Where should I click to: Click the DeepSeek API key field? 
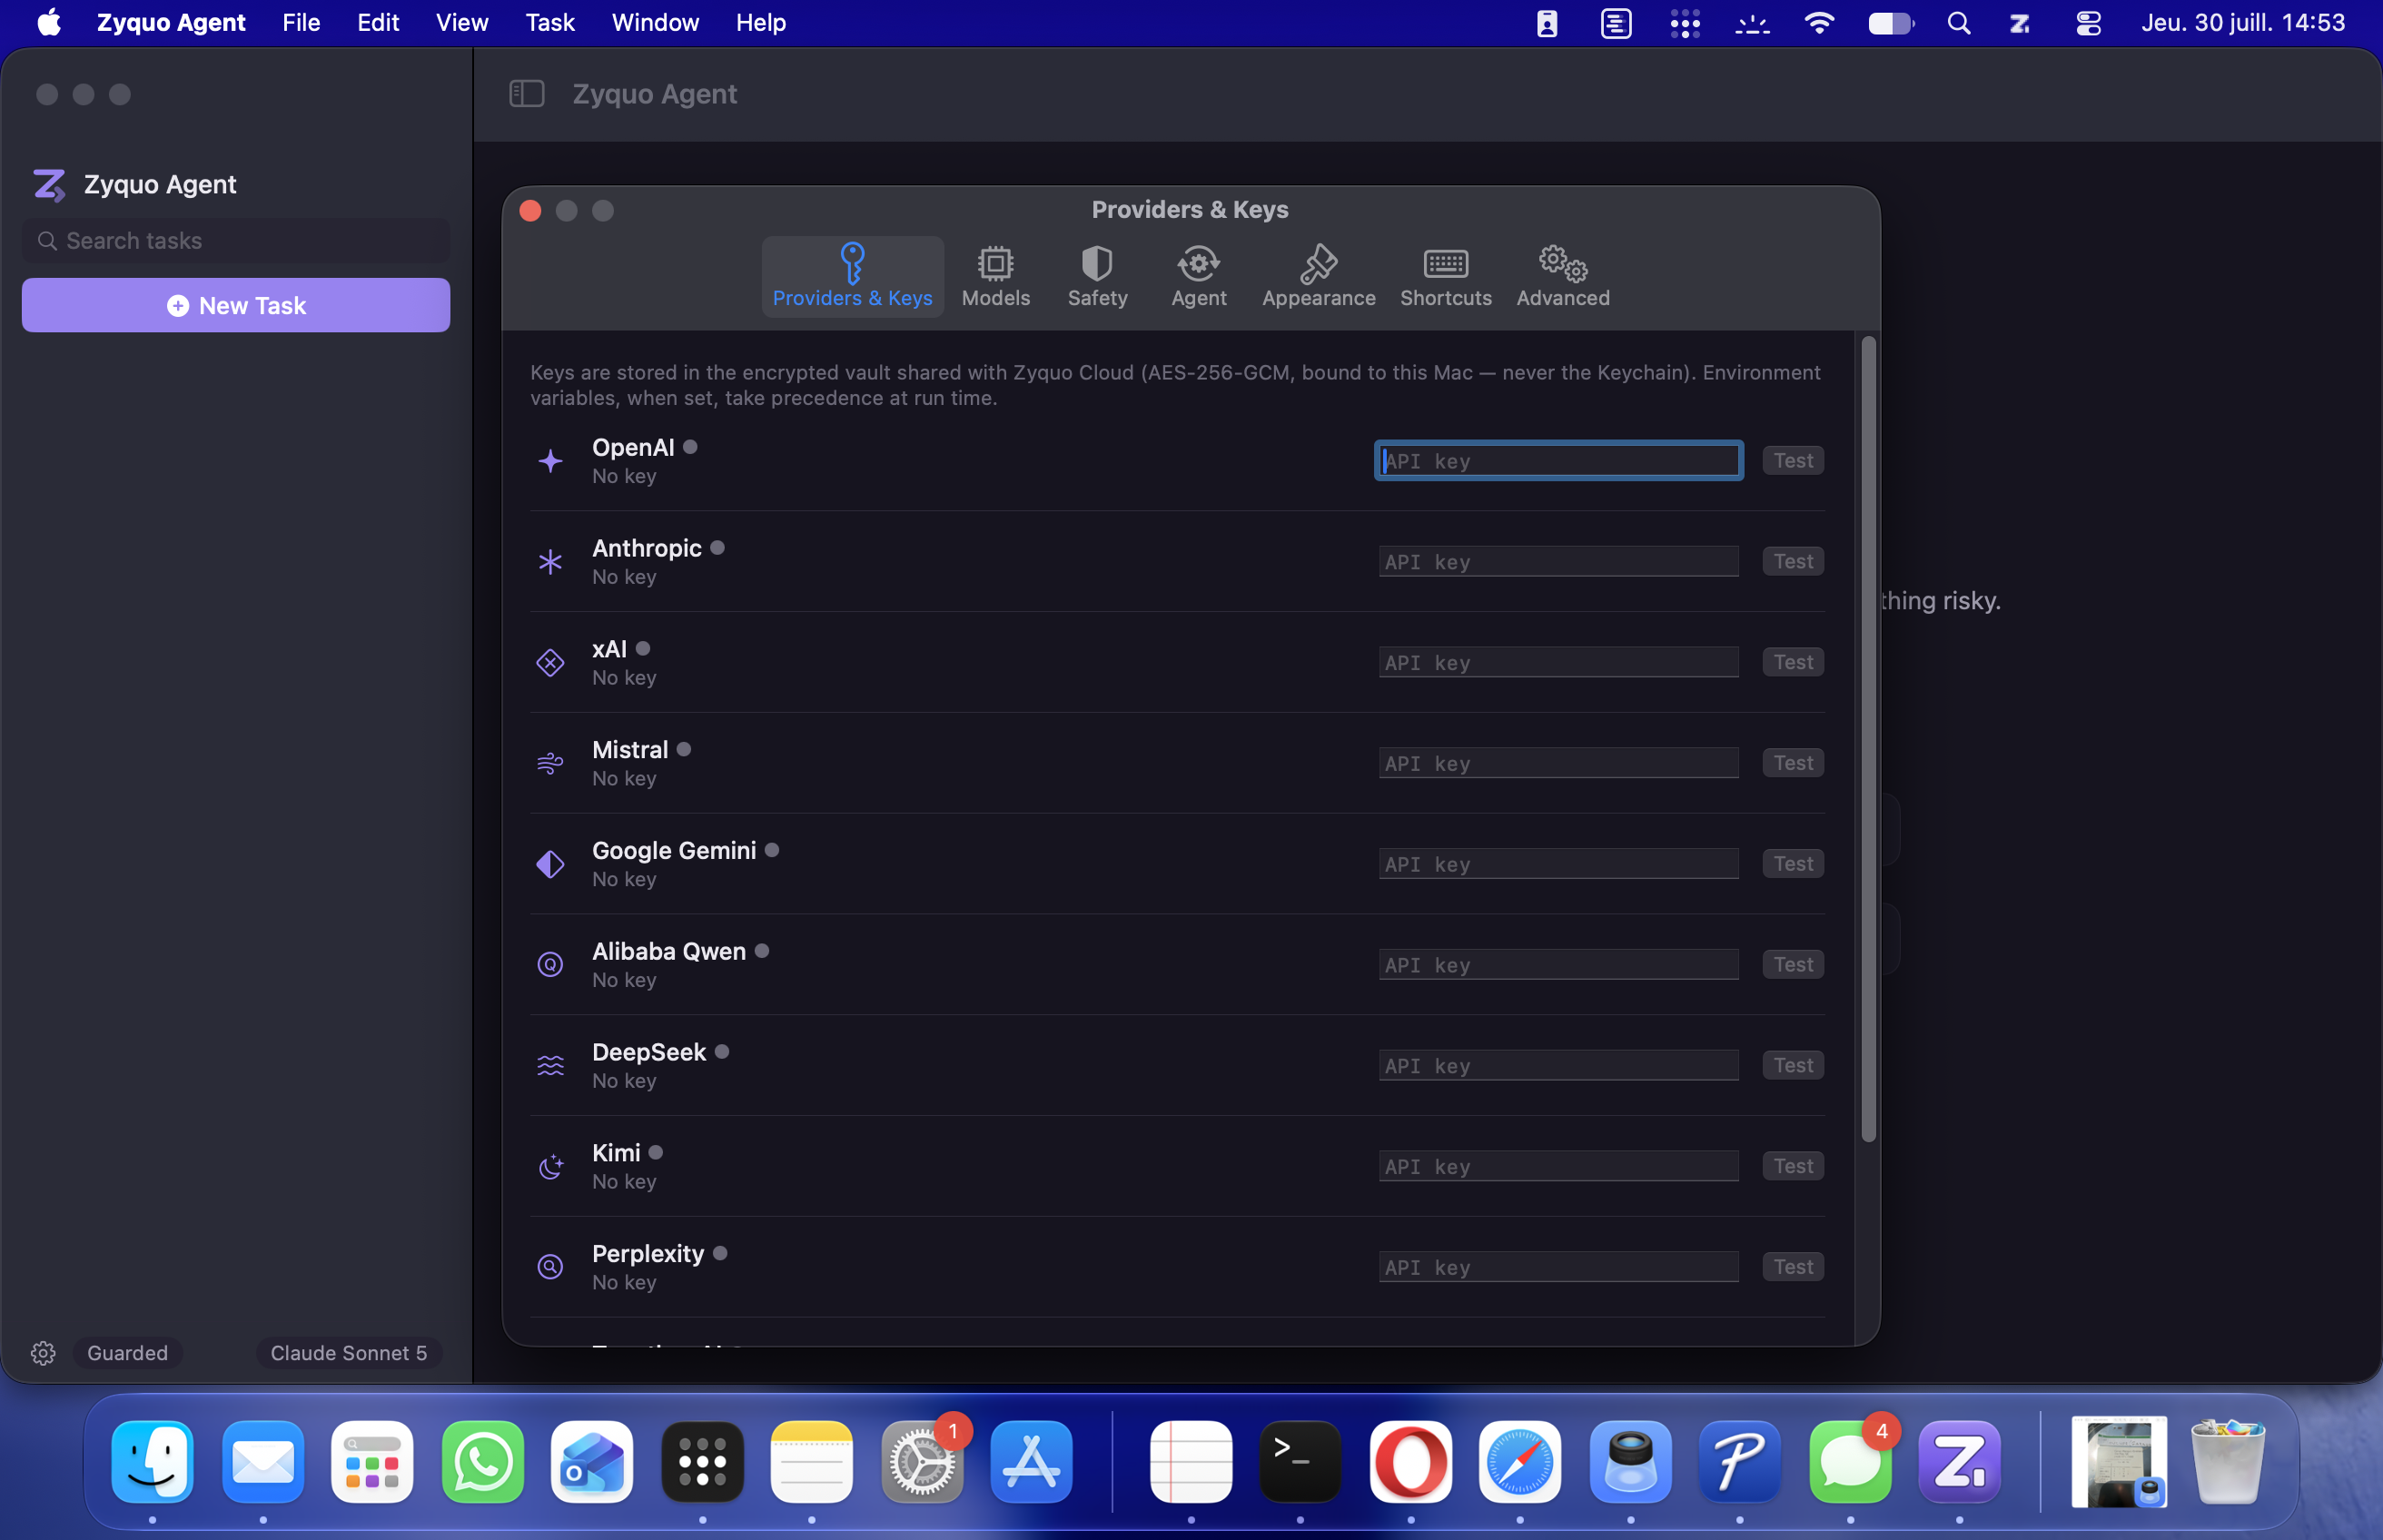pyautogui.click(x=1558, y=1065)
